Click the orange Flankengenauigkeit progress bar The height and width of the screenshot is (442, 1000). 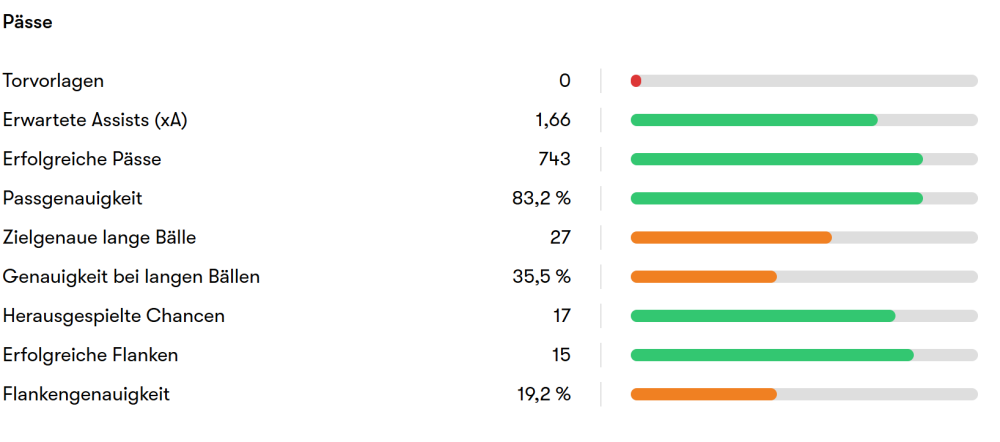click(703, 394)
